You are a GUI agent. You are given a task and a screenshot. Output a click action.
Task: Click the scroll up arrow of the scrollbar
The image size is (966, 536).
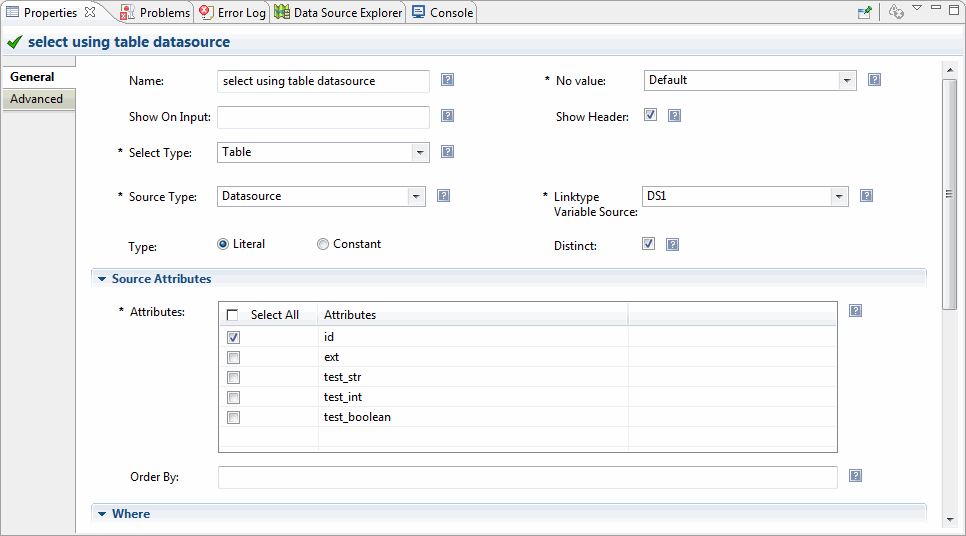click(950, 70)
